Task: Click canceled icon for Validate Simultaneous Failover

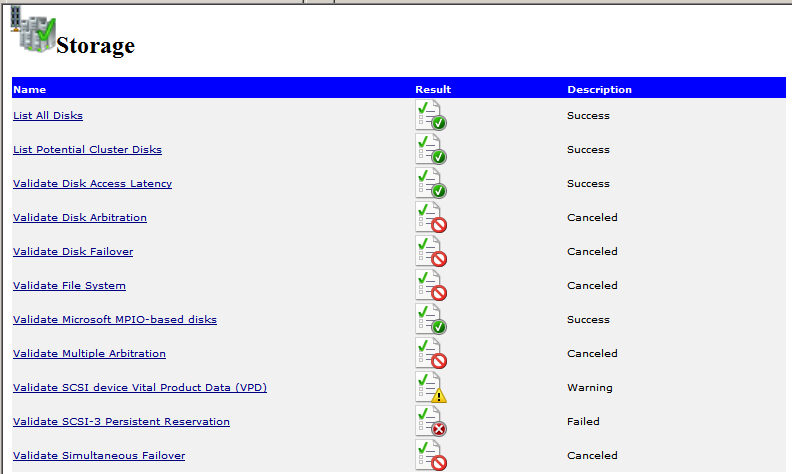Action: pos(431,455)
